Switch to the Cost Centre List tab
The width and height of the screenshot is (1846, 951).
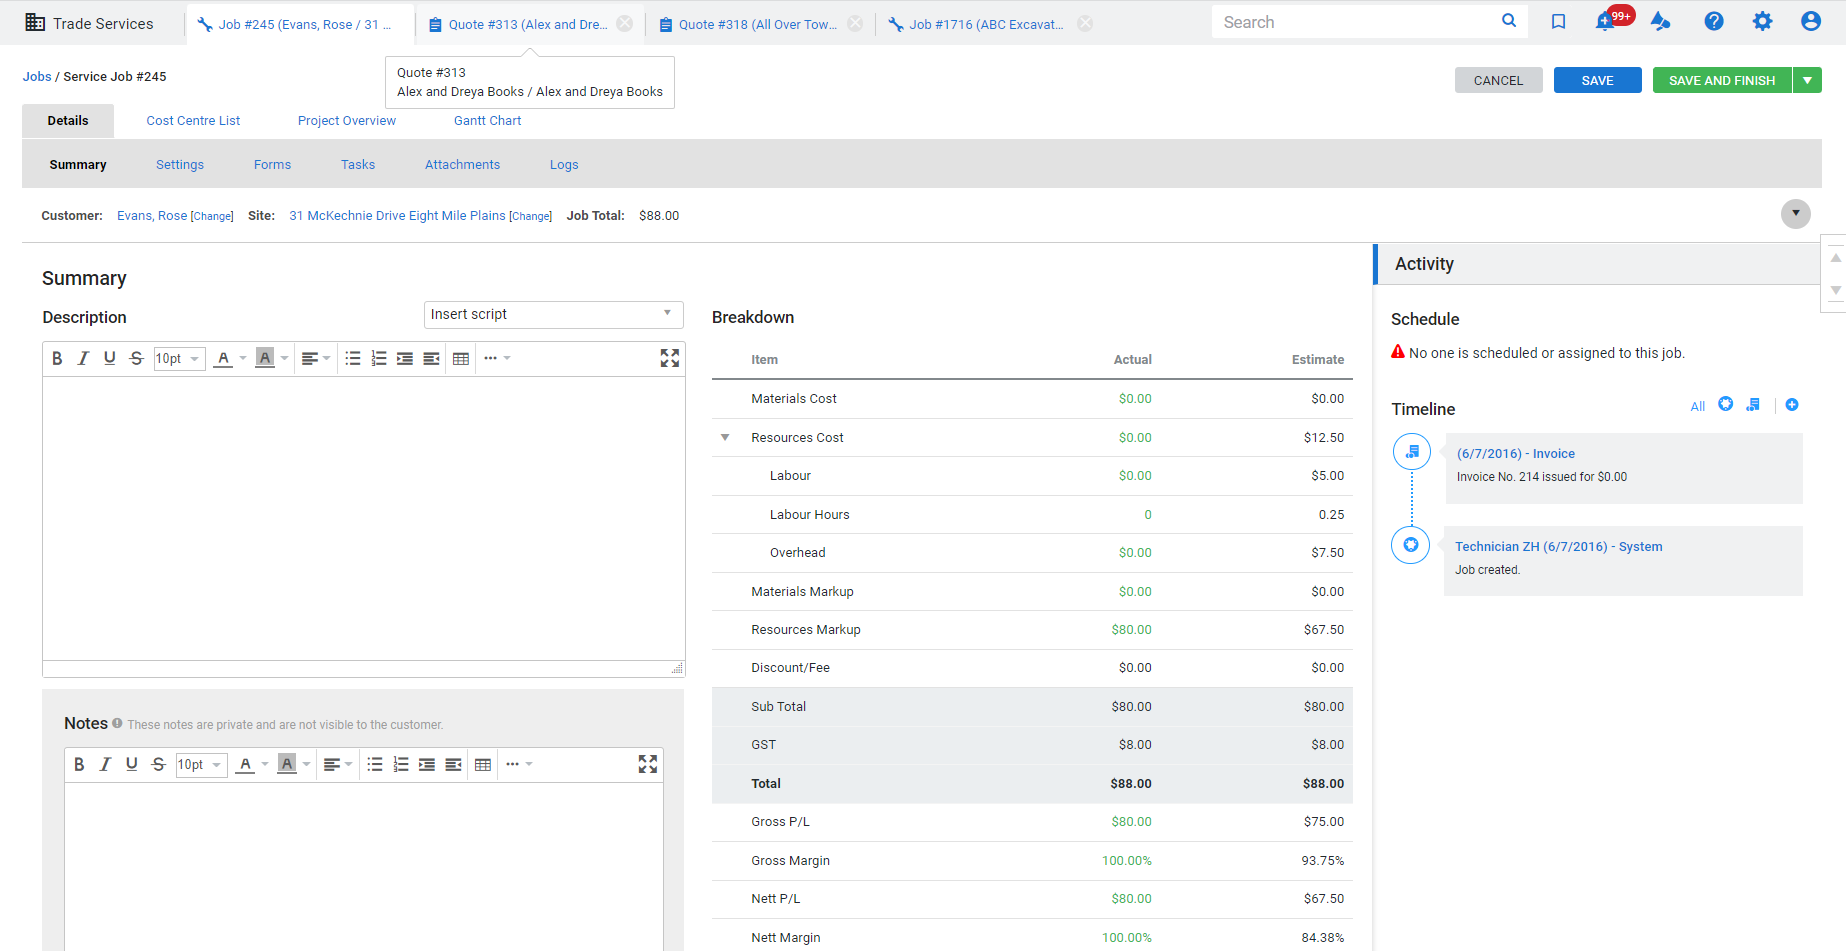point(193,121)
